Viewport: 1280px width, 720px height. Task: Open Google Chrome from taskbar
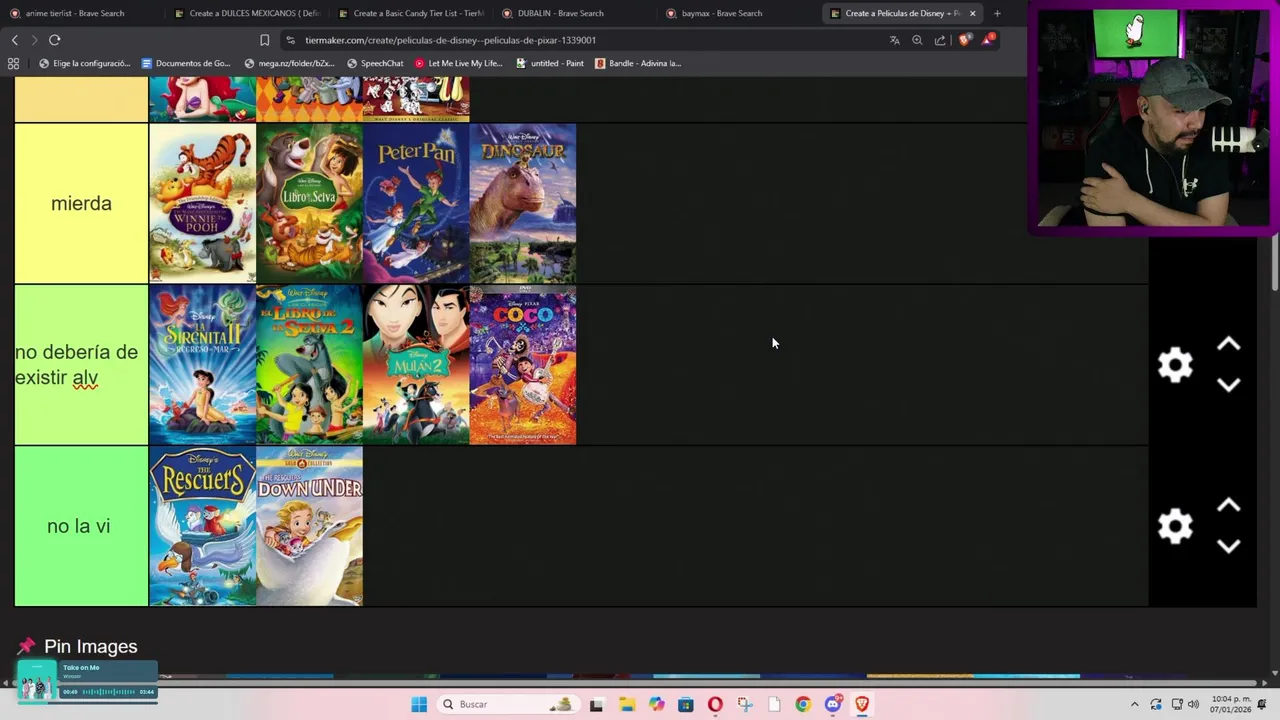coord(803,704)
